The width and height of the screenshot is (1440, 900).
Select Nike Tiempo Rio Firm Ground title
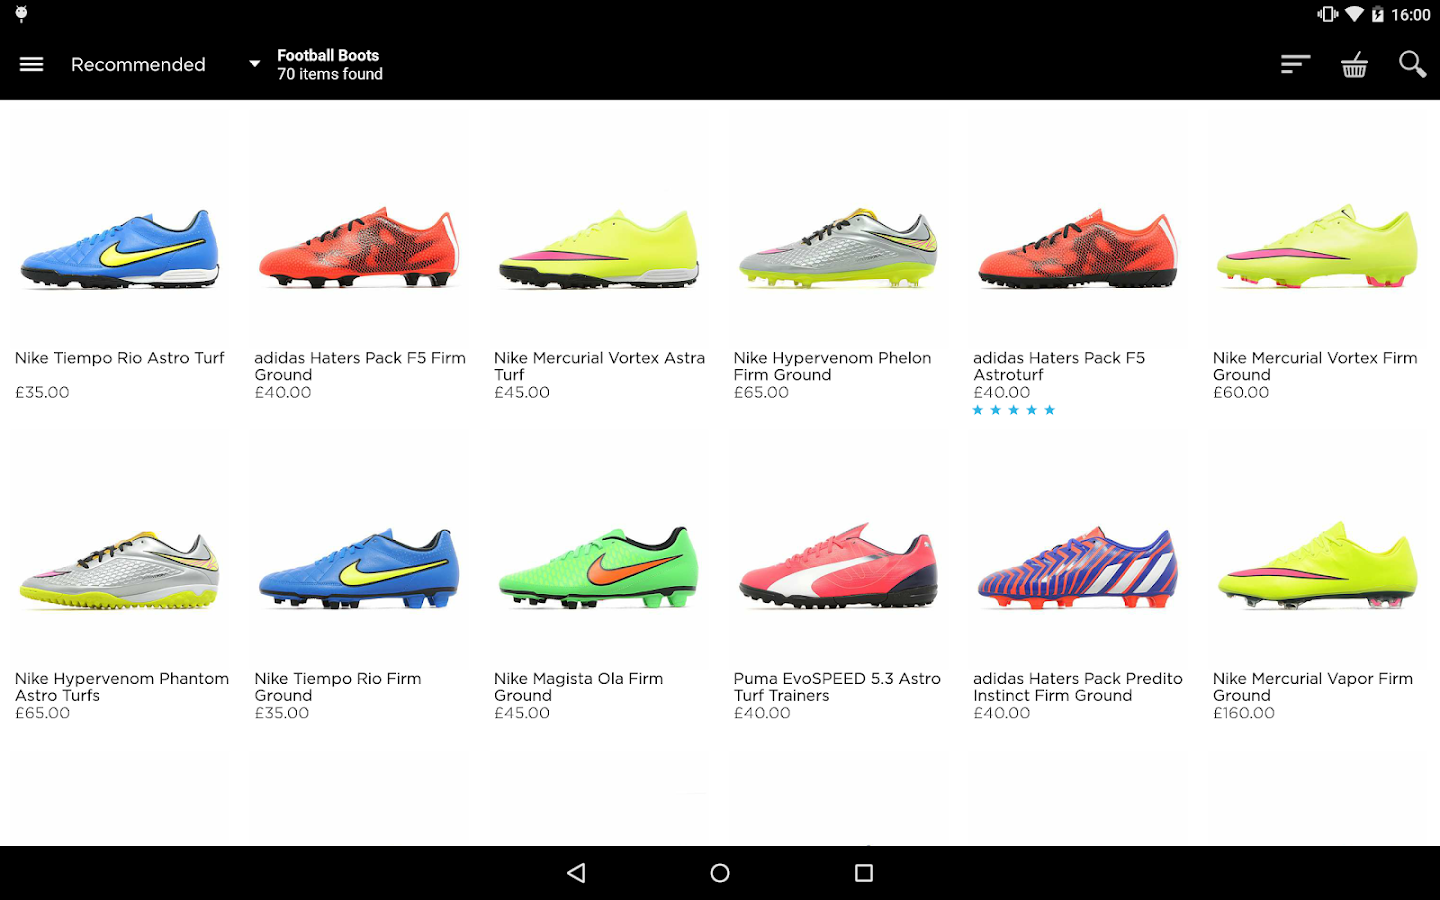click(x=337, y=687)
